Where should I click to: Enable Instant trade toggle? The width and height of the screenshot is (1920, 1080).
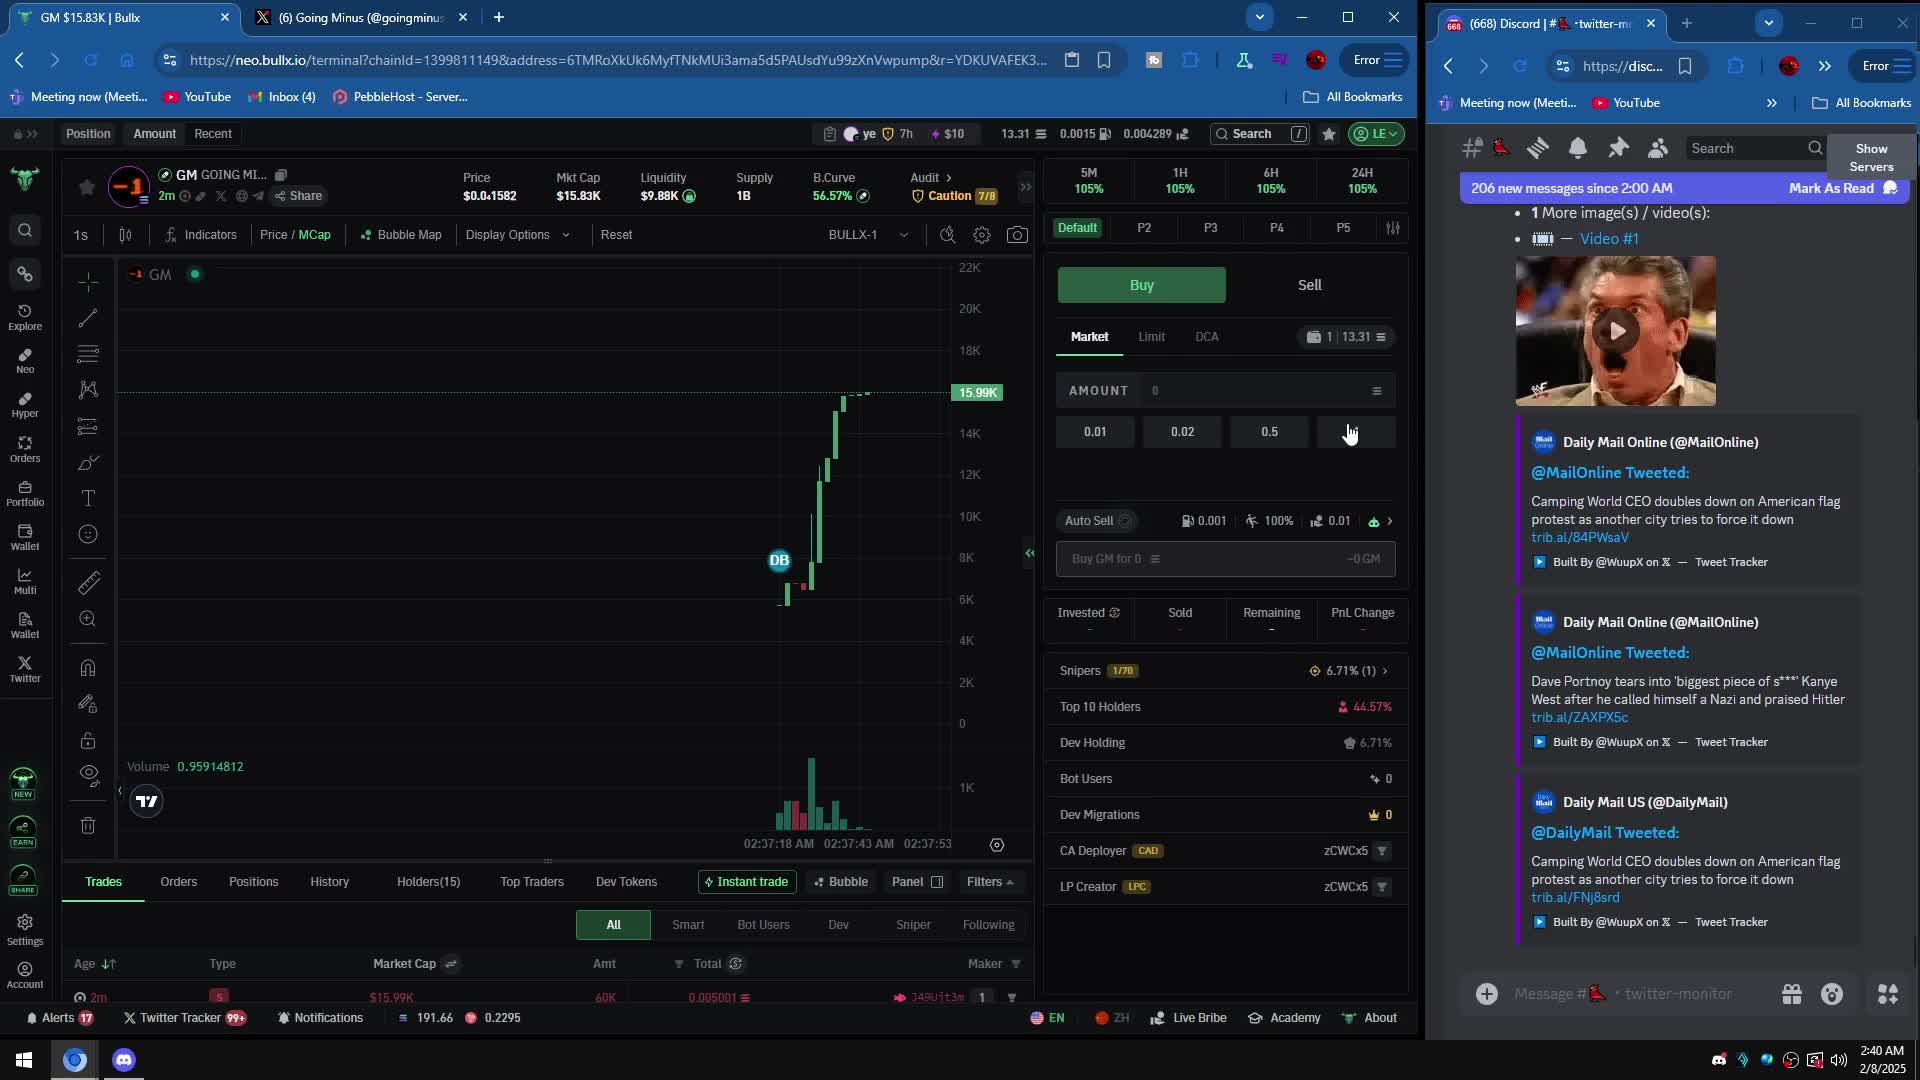click(746, 882)
